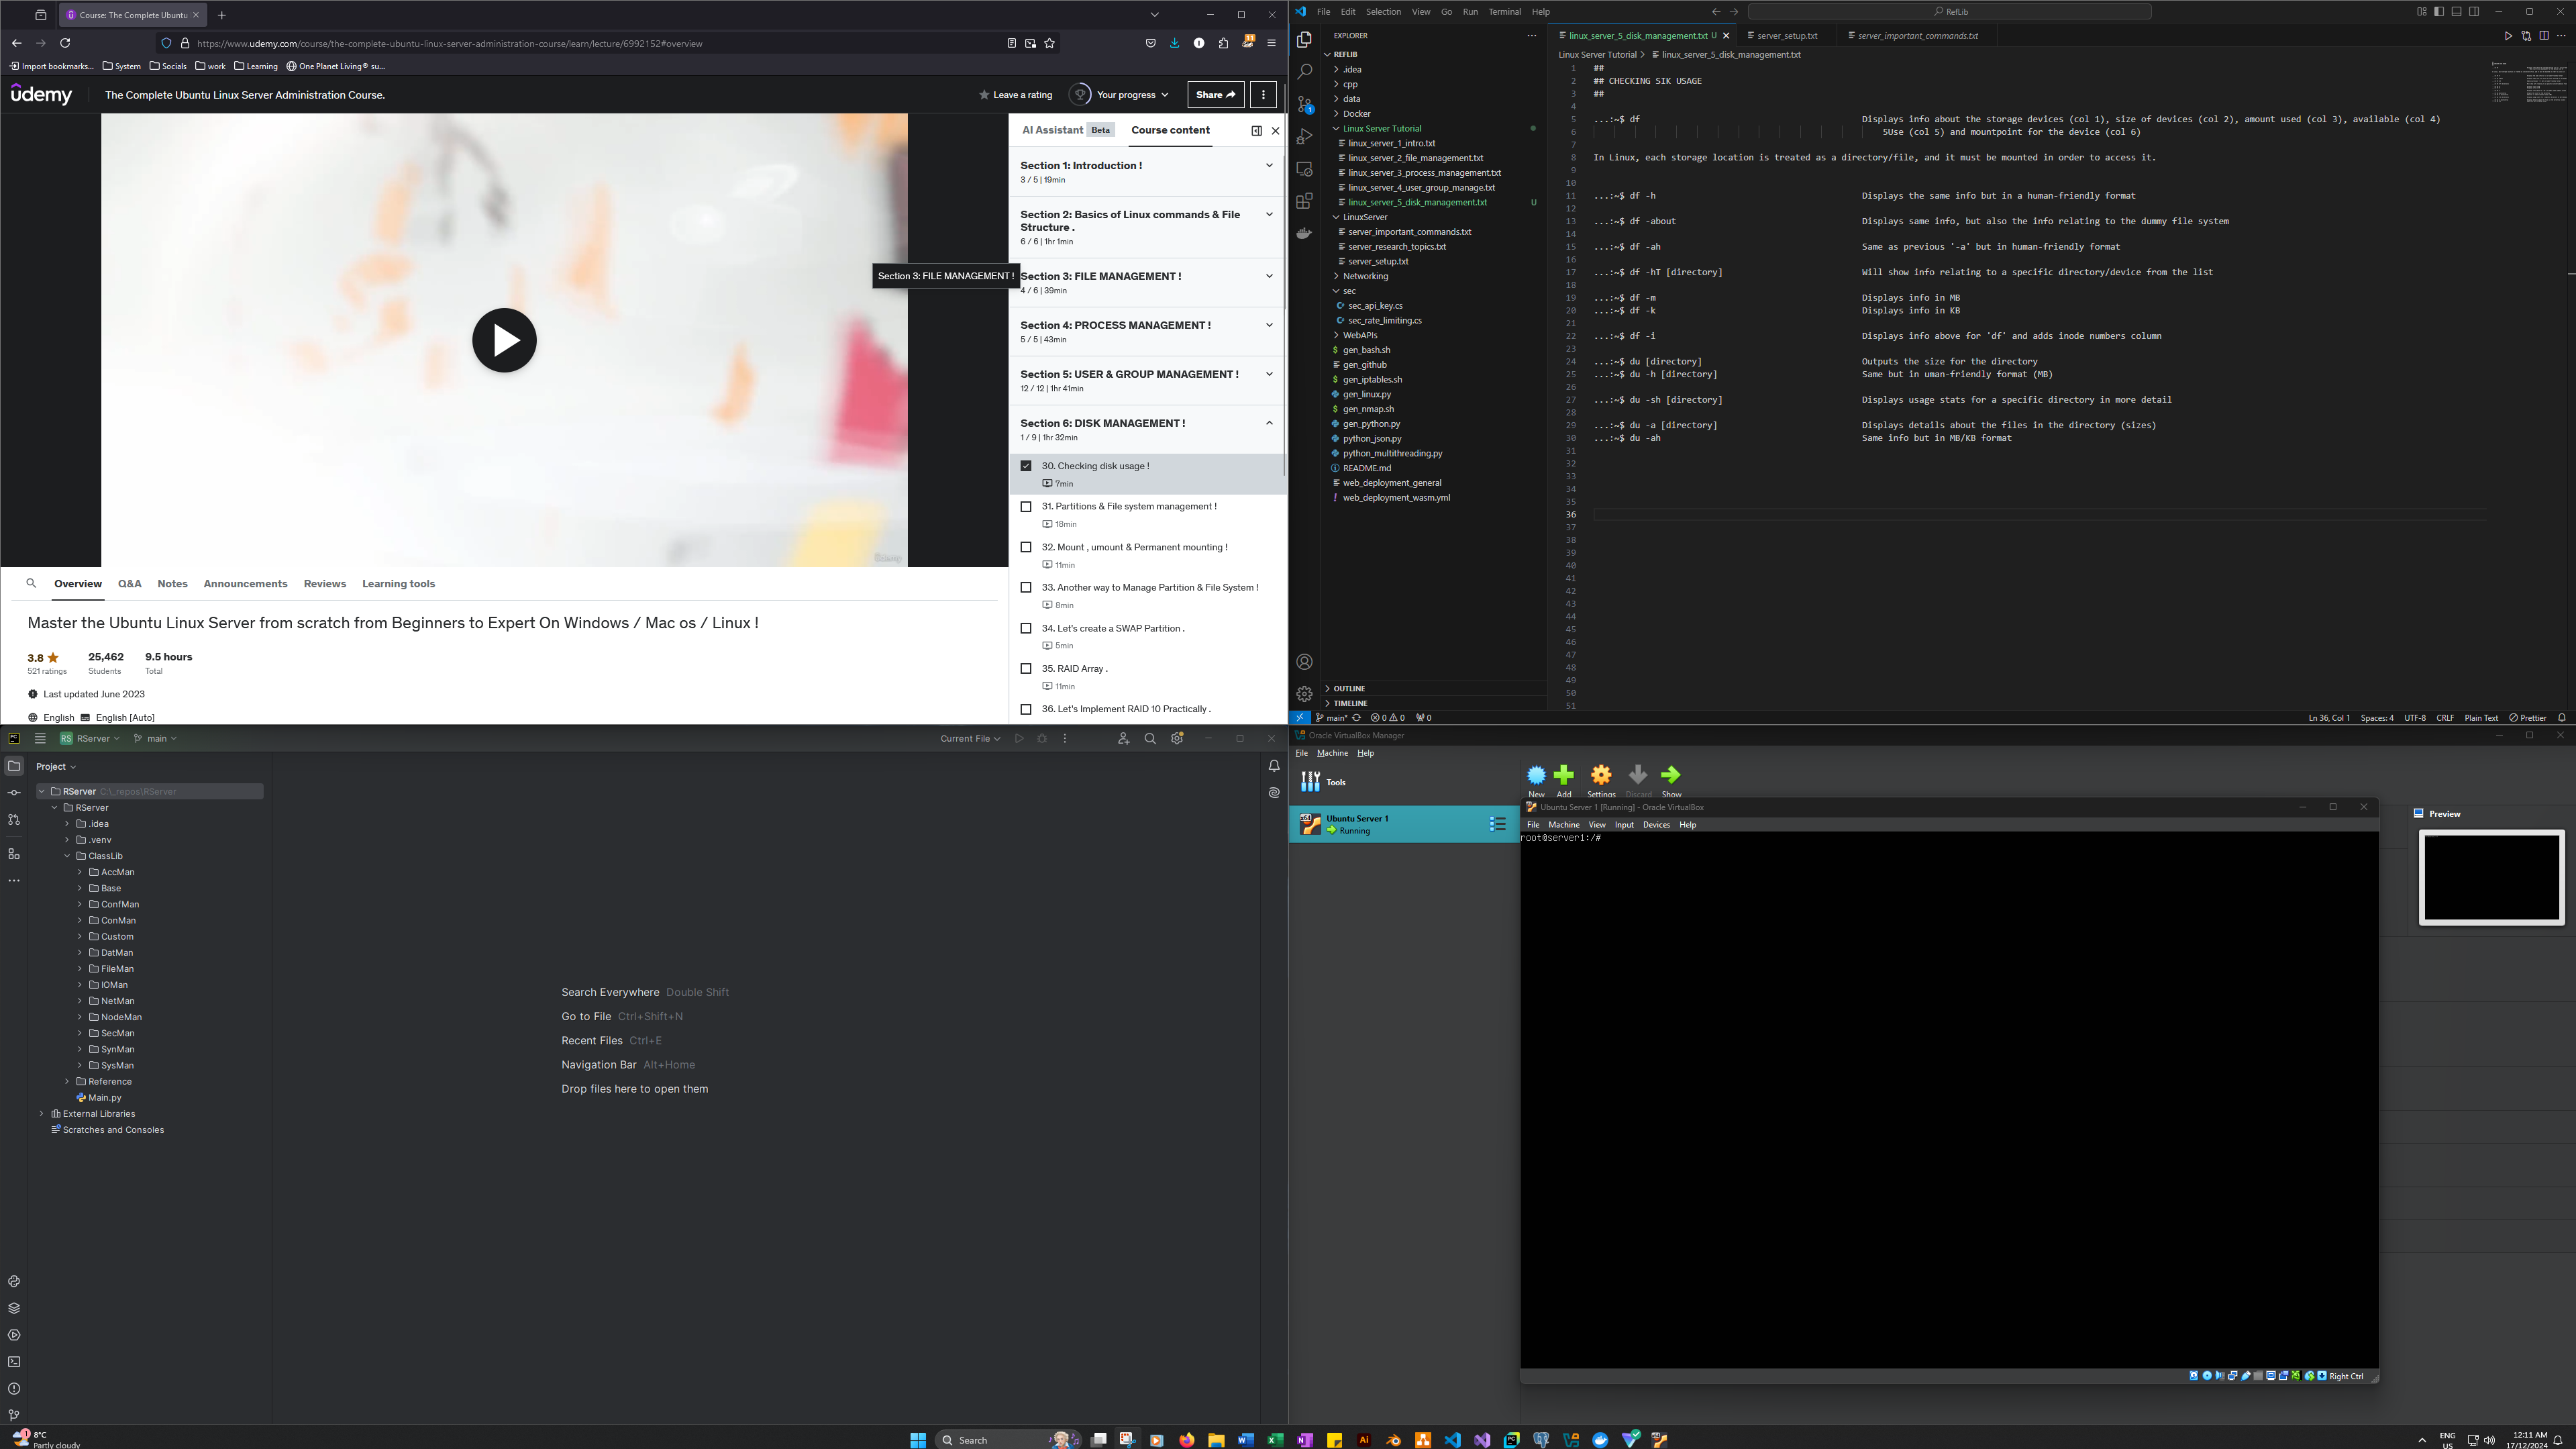Click Leave a rating on Udemy

(1015, 95)
